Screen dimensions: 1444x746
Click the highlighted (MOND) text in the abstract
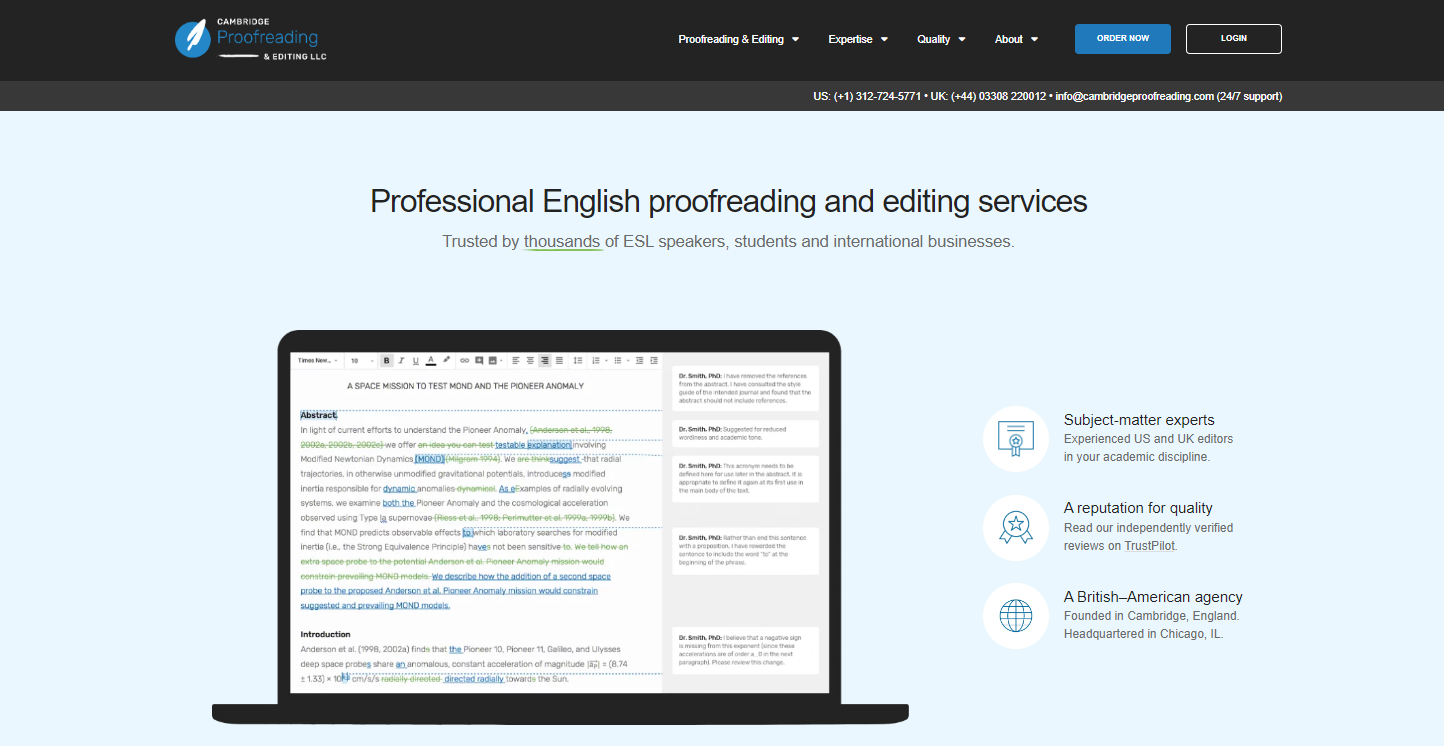pos(429,459)
